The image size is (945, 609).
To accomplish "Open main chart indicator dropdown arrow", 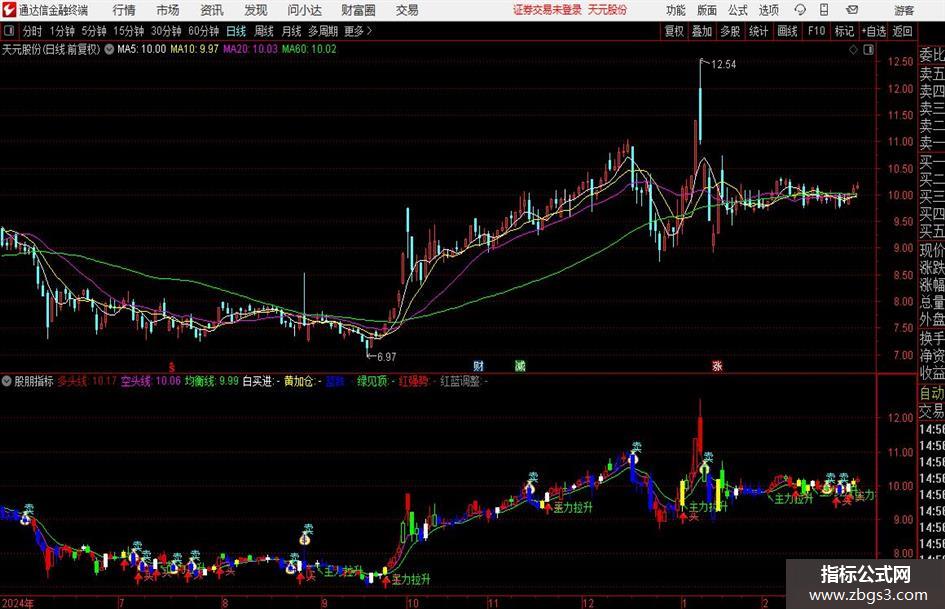I will pyautogui.click(x=109, y=49).
